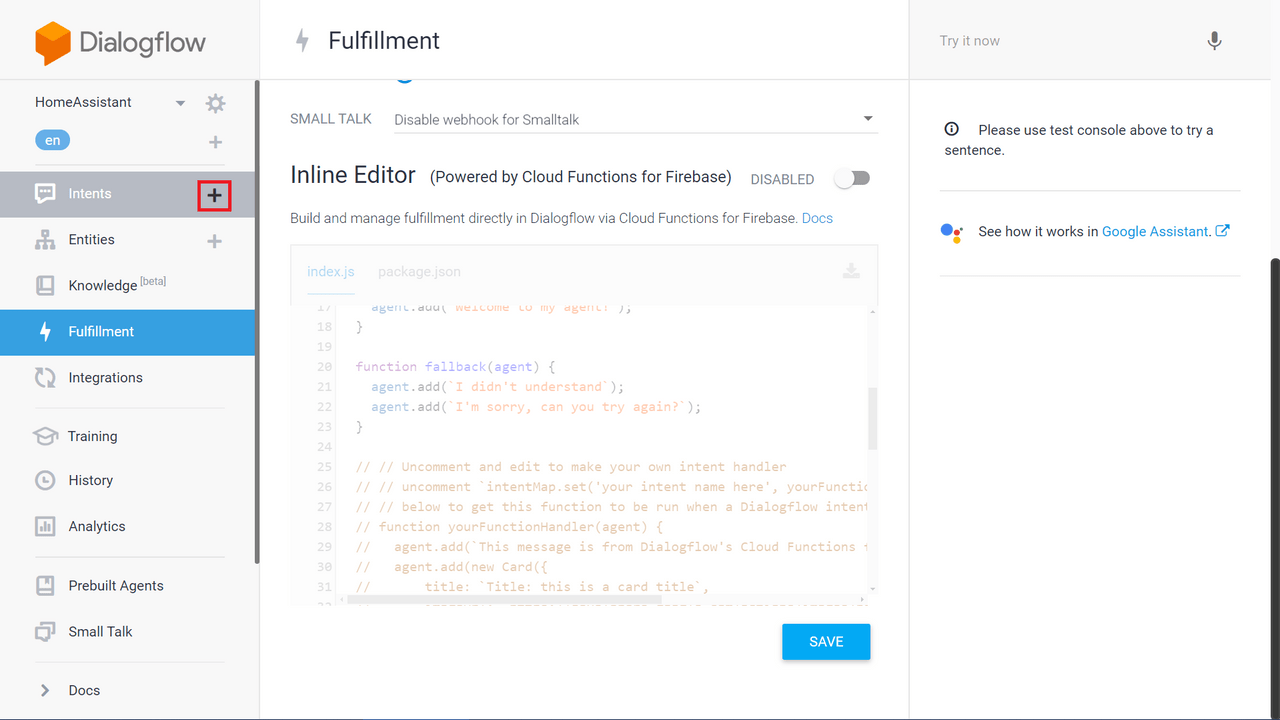Click the code editor vertical scrollbar
Screen dimensions: 1280x720
point(872,418)
